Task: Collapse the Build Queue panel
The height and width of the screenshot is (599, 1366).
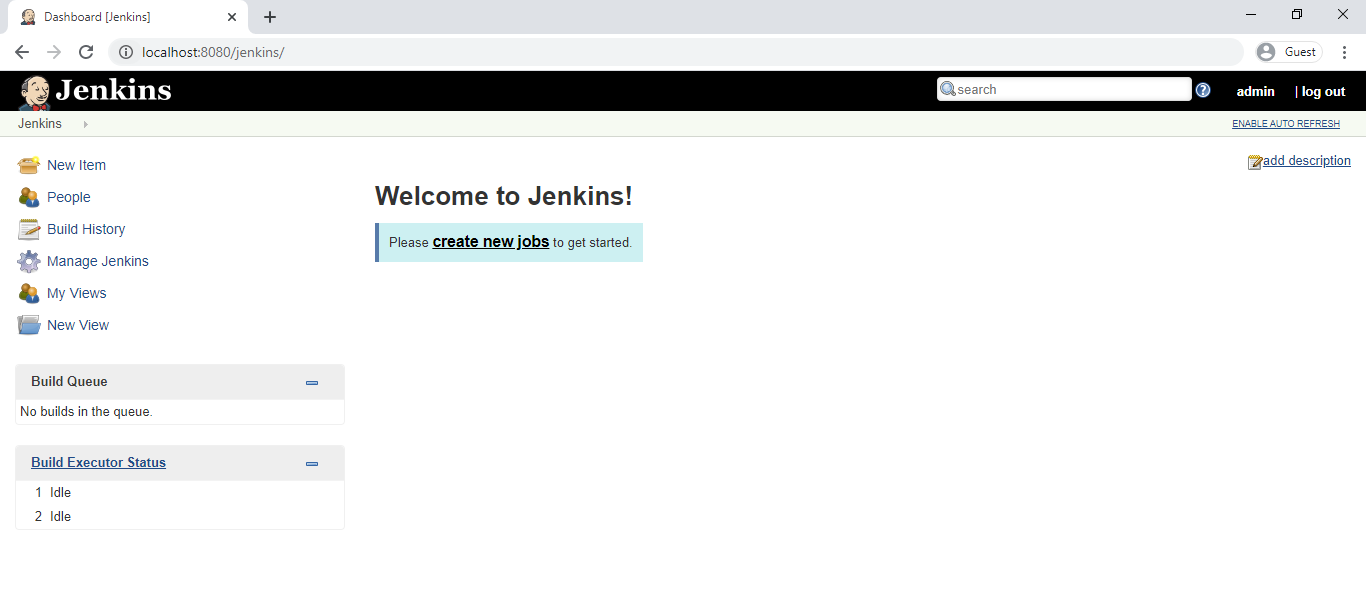Action: tap(312, 382)
